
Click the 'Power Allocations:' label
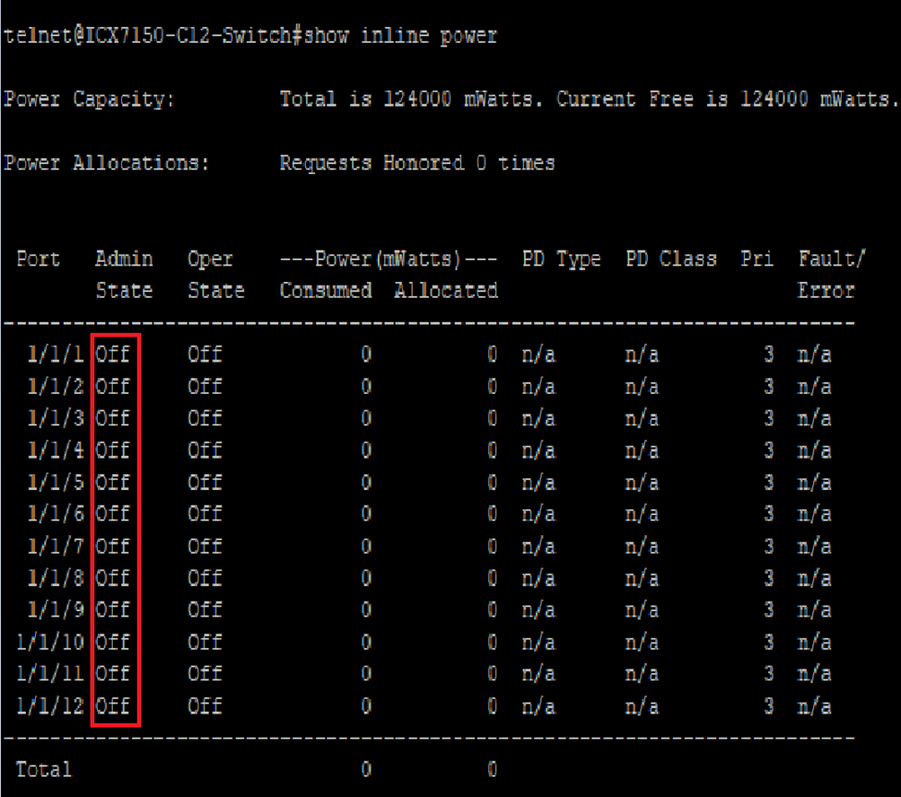[106, 163]
